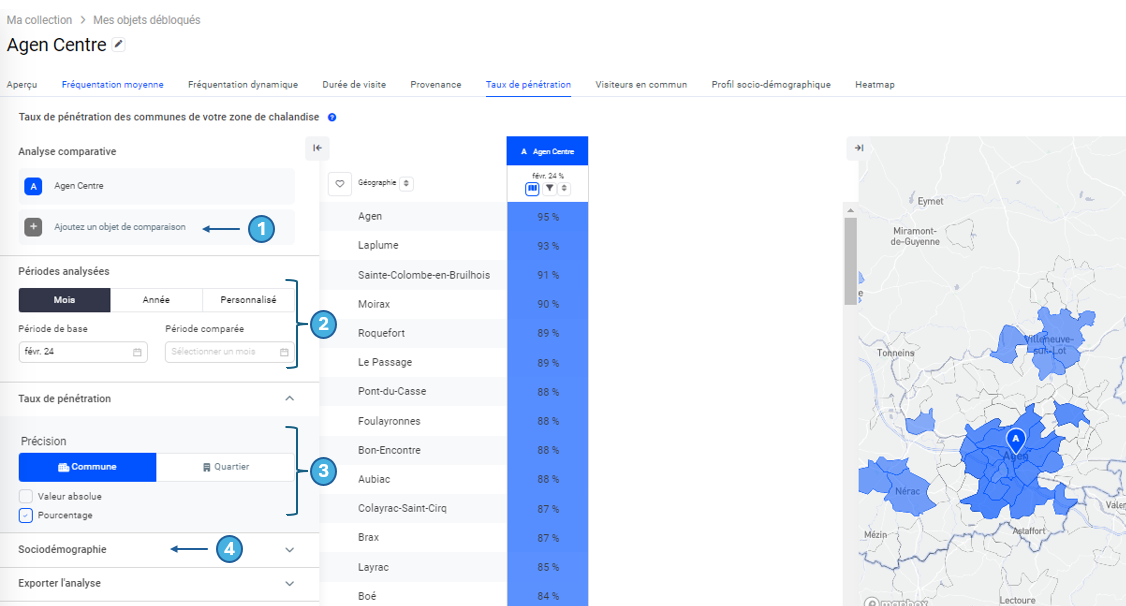Uncheck the Pourcentage checkbox
The image size is (1126, 606).
click(x=25, y=515)
